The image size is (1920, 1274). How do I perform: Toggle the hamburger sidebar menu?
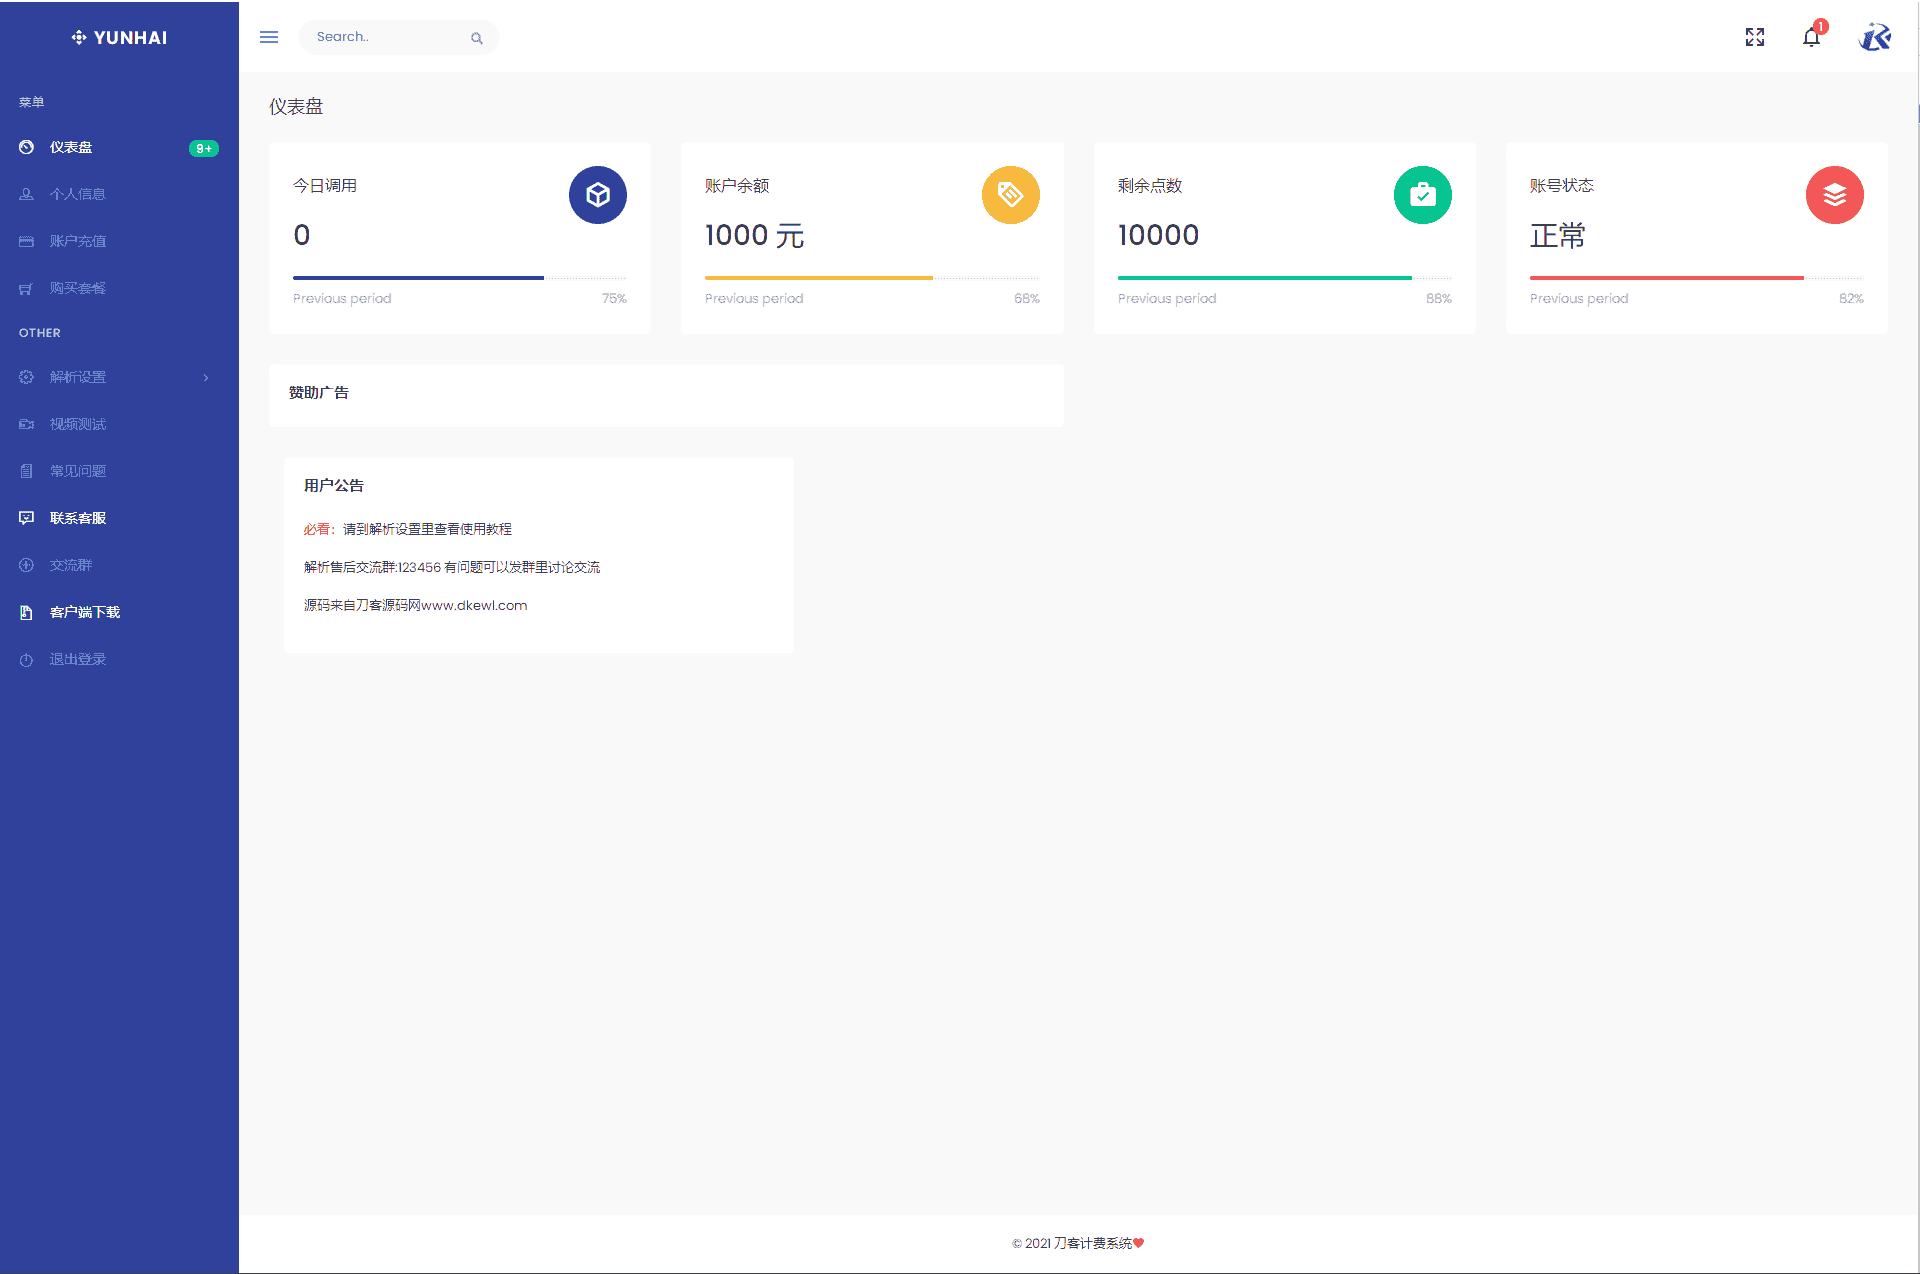[x=269, y=37]
